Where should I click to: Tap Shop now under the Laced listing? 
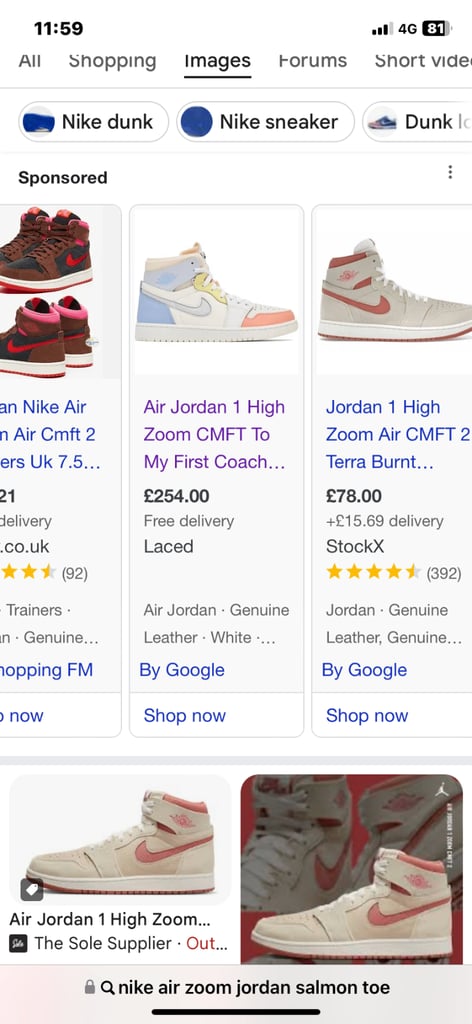point(185,716)
